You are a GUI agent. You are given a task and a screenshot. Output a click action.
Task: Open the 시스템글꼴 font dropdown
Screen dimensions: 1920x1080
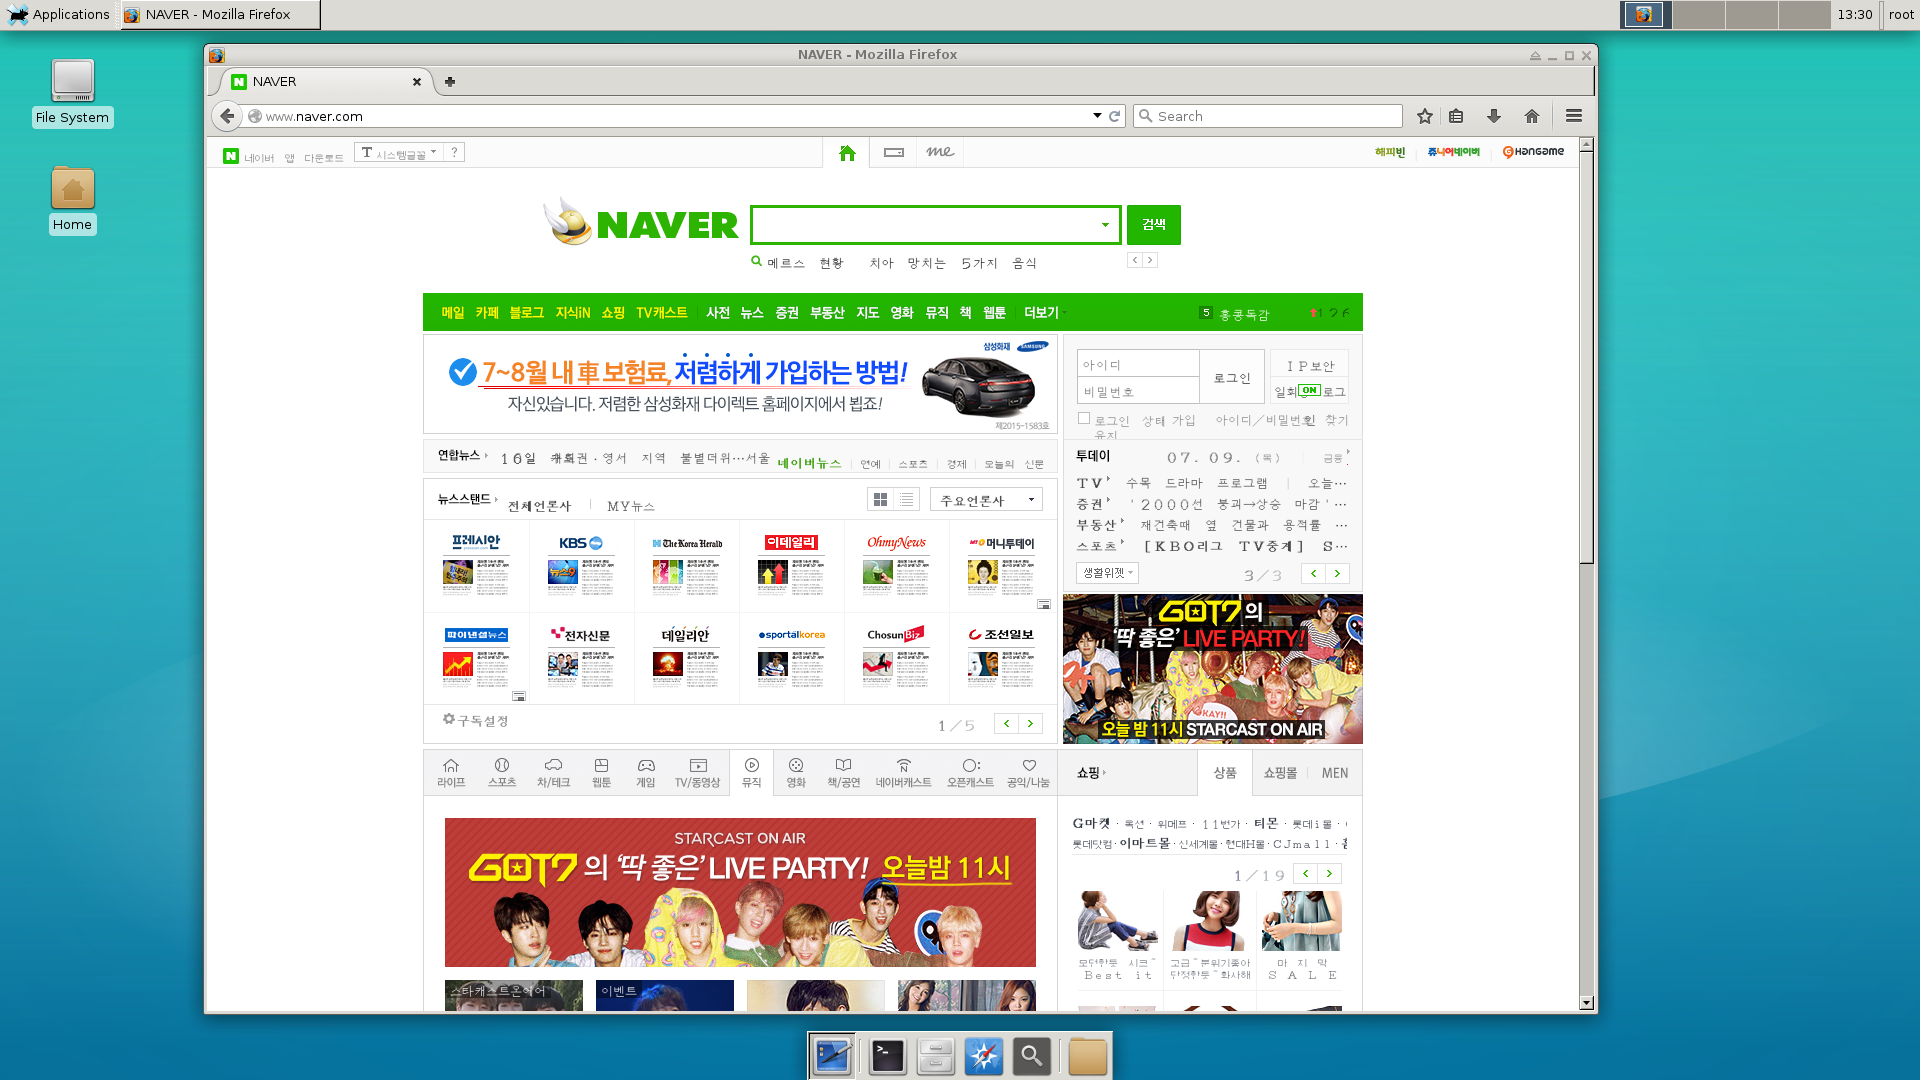(x=400, y=153)
